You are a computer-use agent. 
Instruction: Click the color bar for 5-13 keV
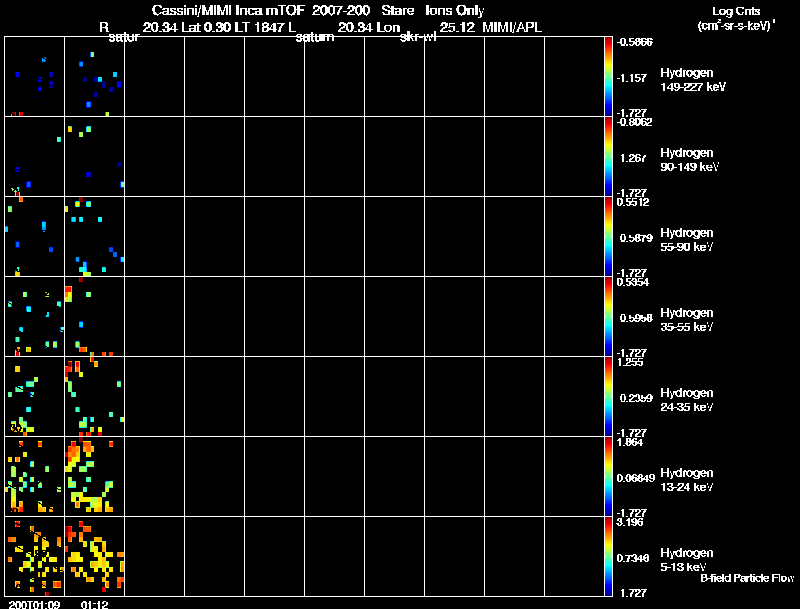click(x=608, y=556)
